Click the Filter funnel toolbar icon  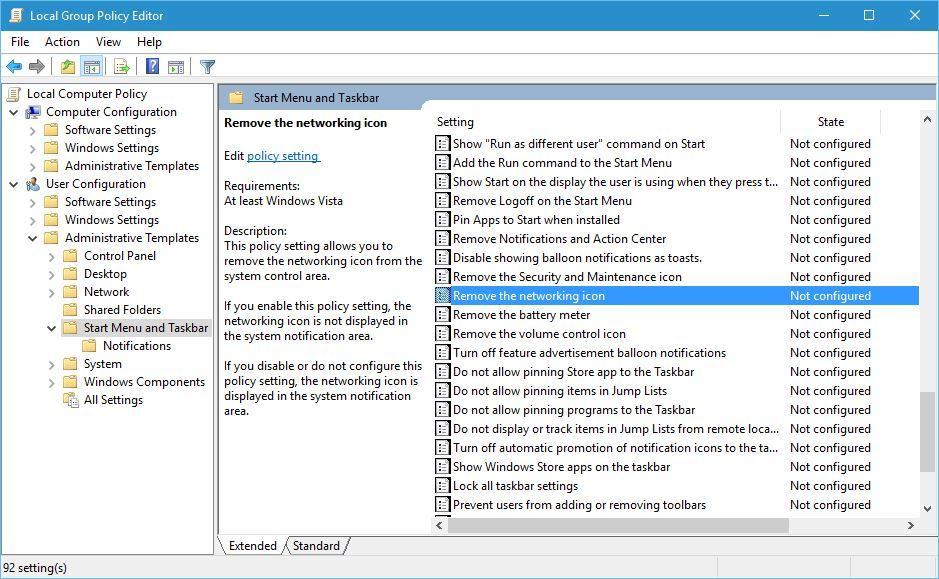pyautogui.click(x=207, y=66)
